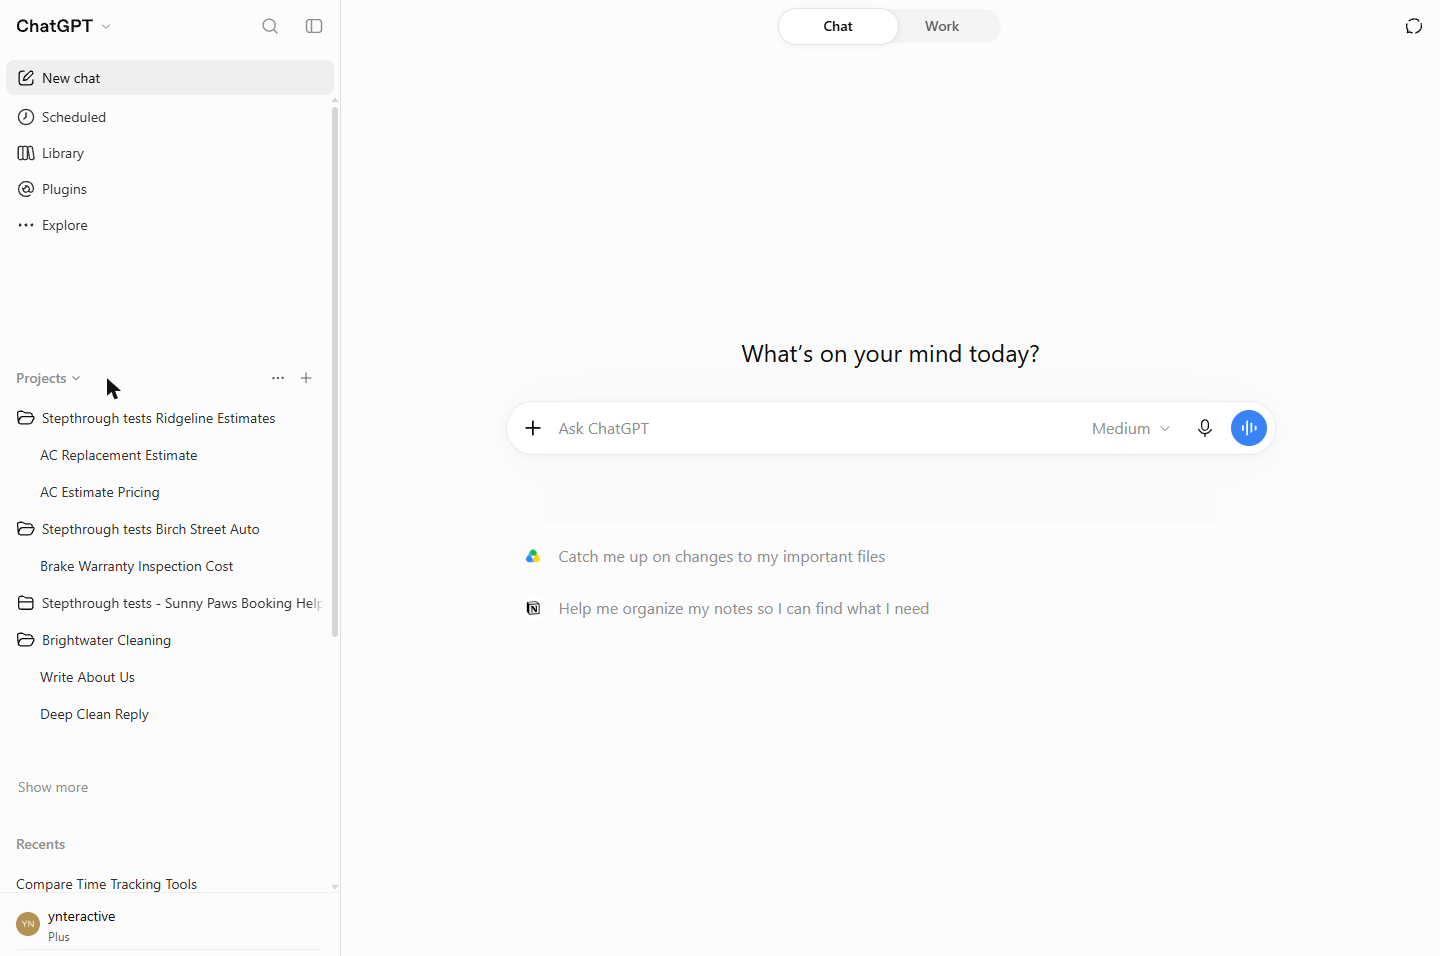Click the Ask ChatGPT input field
Screen dimensions: 1440x956
pyautogui.click(x=815, y=428)
